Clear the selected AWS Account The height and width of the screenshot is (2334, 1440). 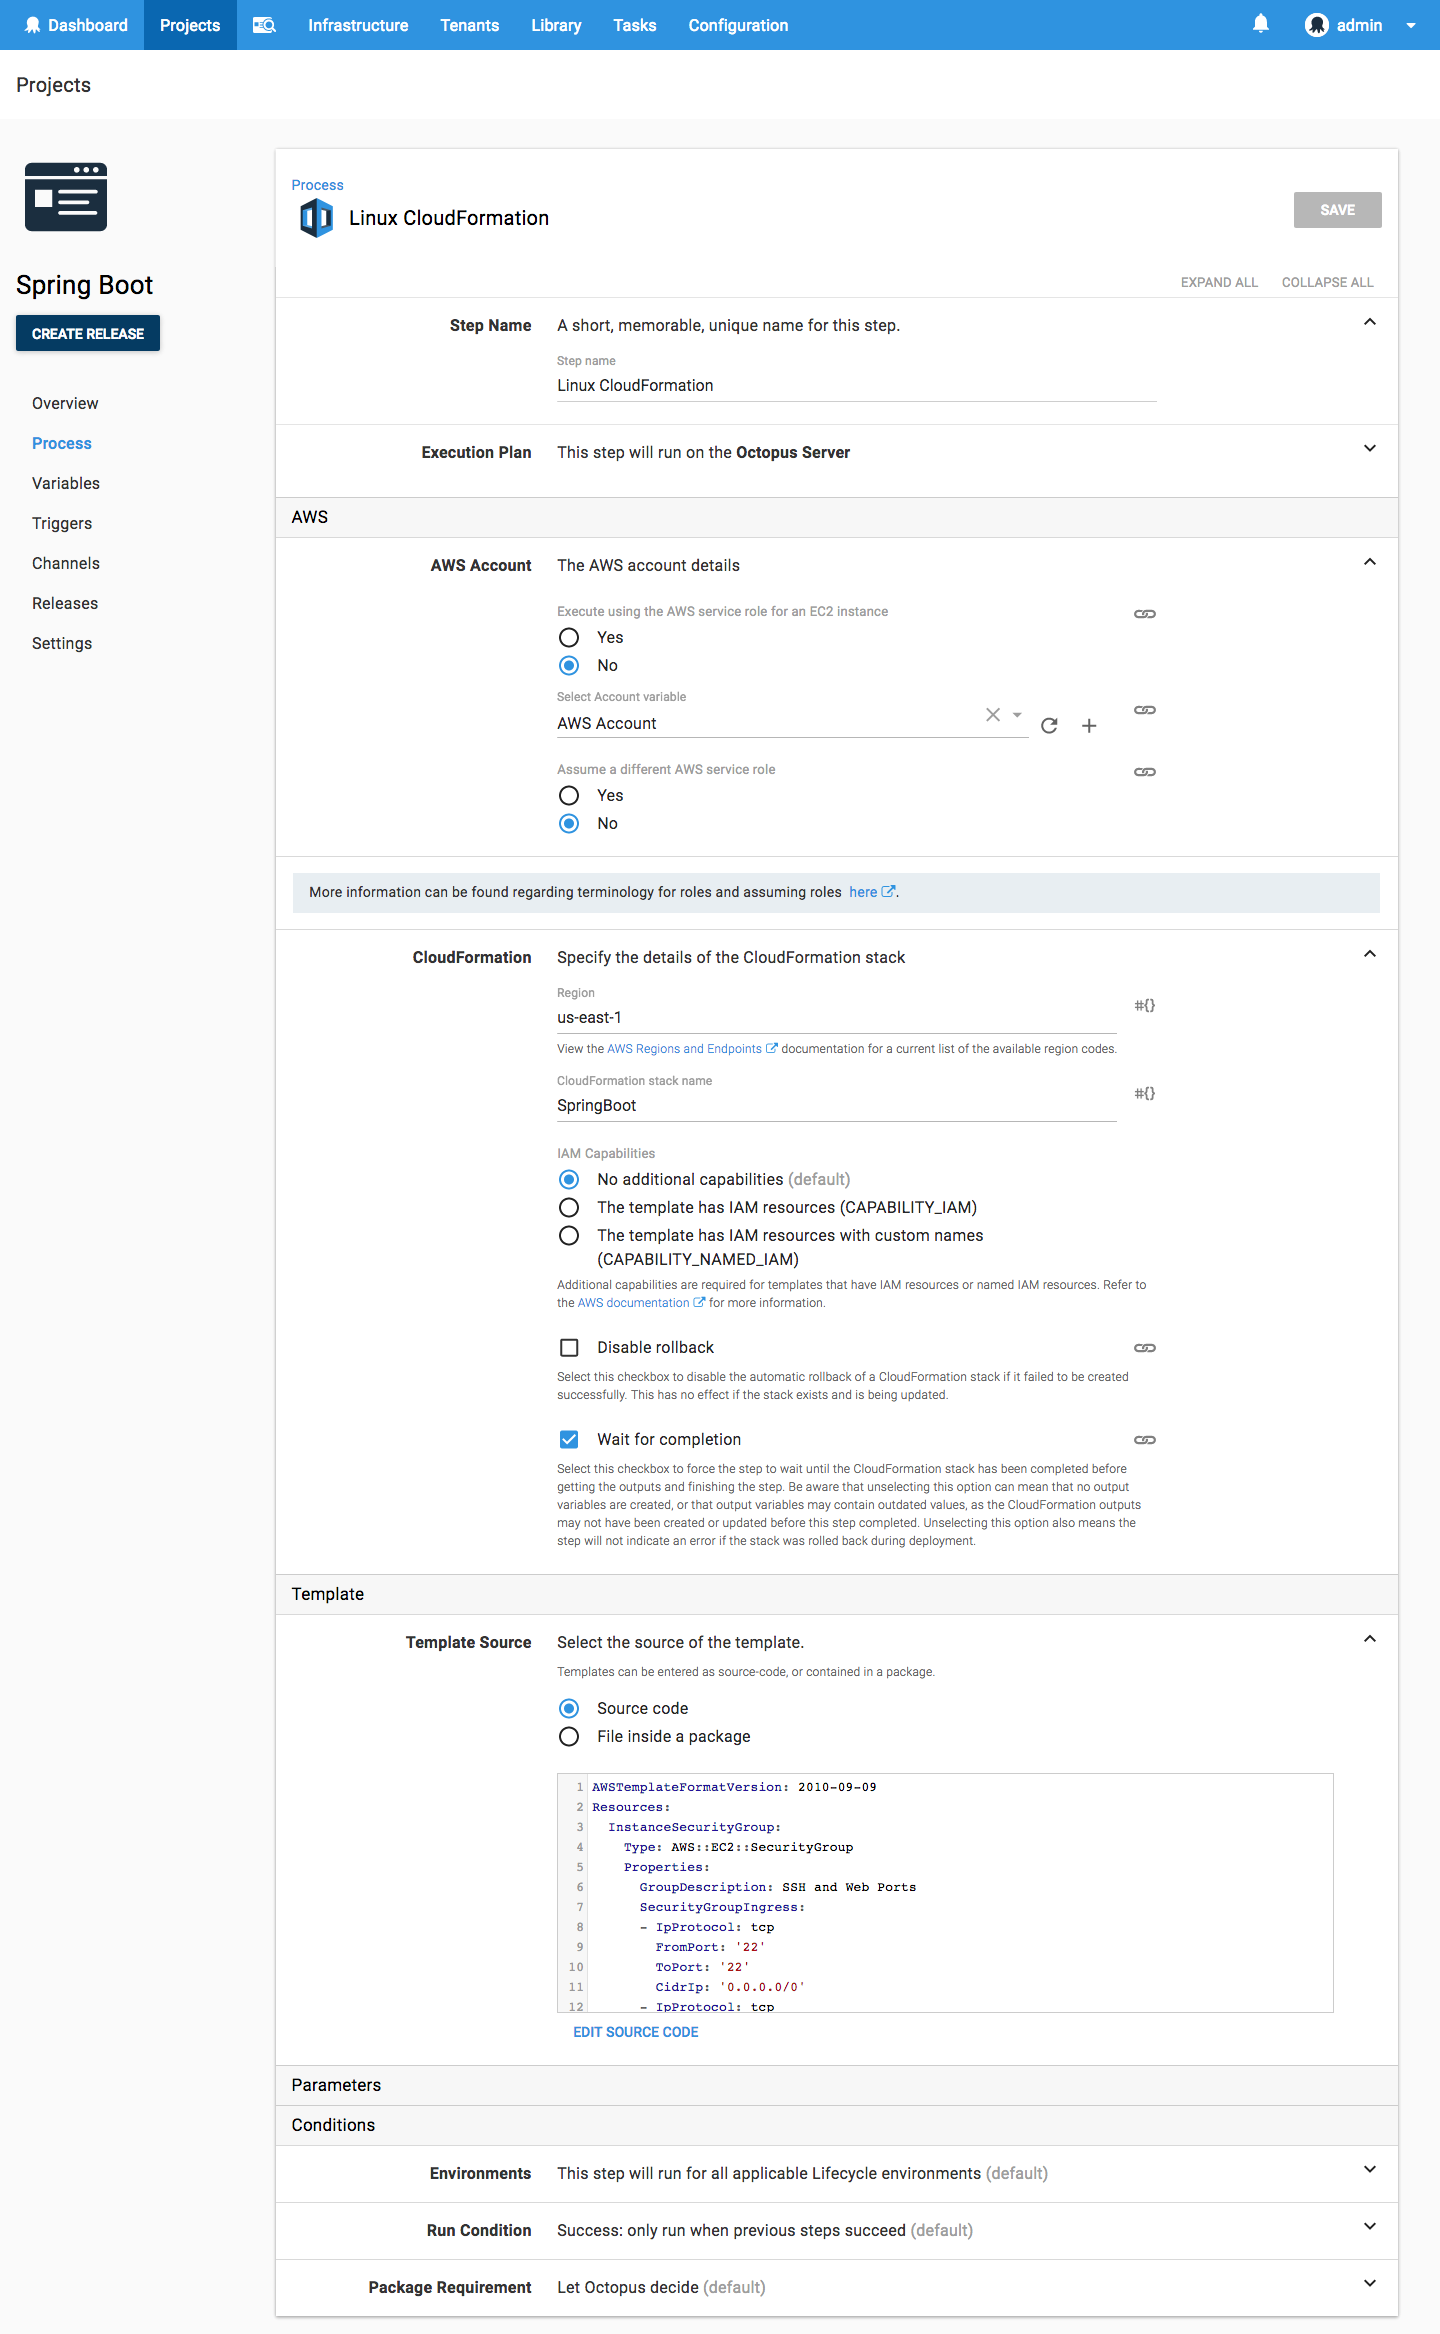pos(993,714)
